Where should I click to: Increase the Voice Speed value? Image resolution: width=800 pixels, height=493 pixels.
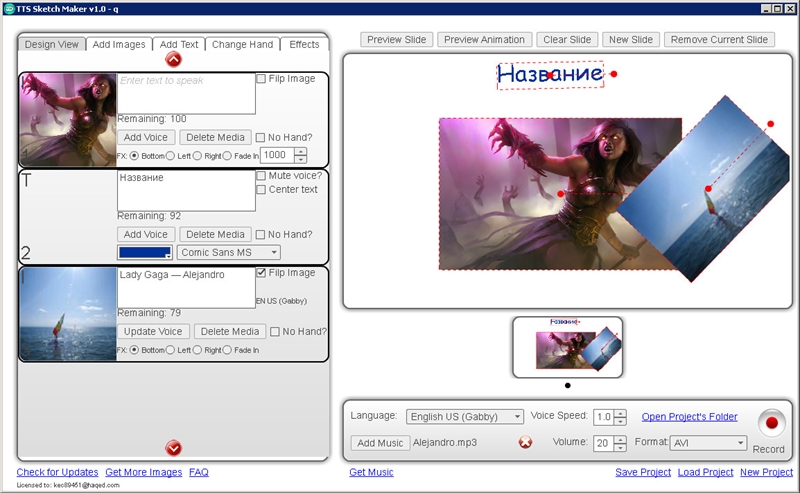coord(620,413)
